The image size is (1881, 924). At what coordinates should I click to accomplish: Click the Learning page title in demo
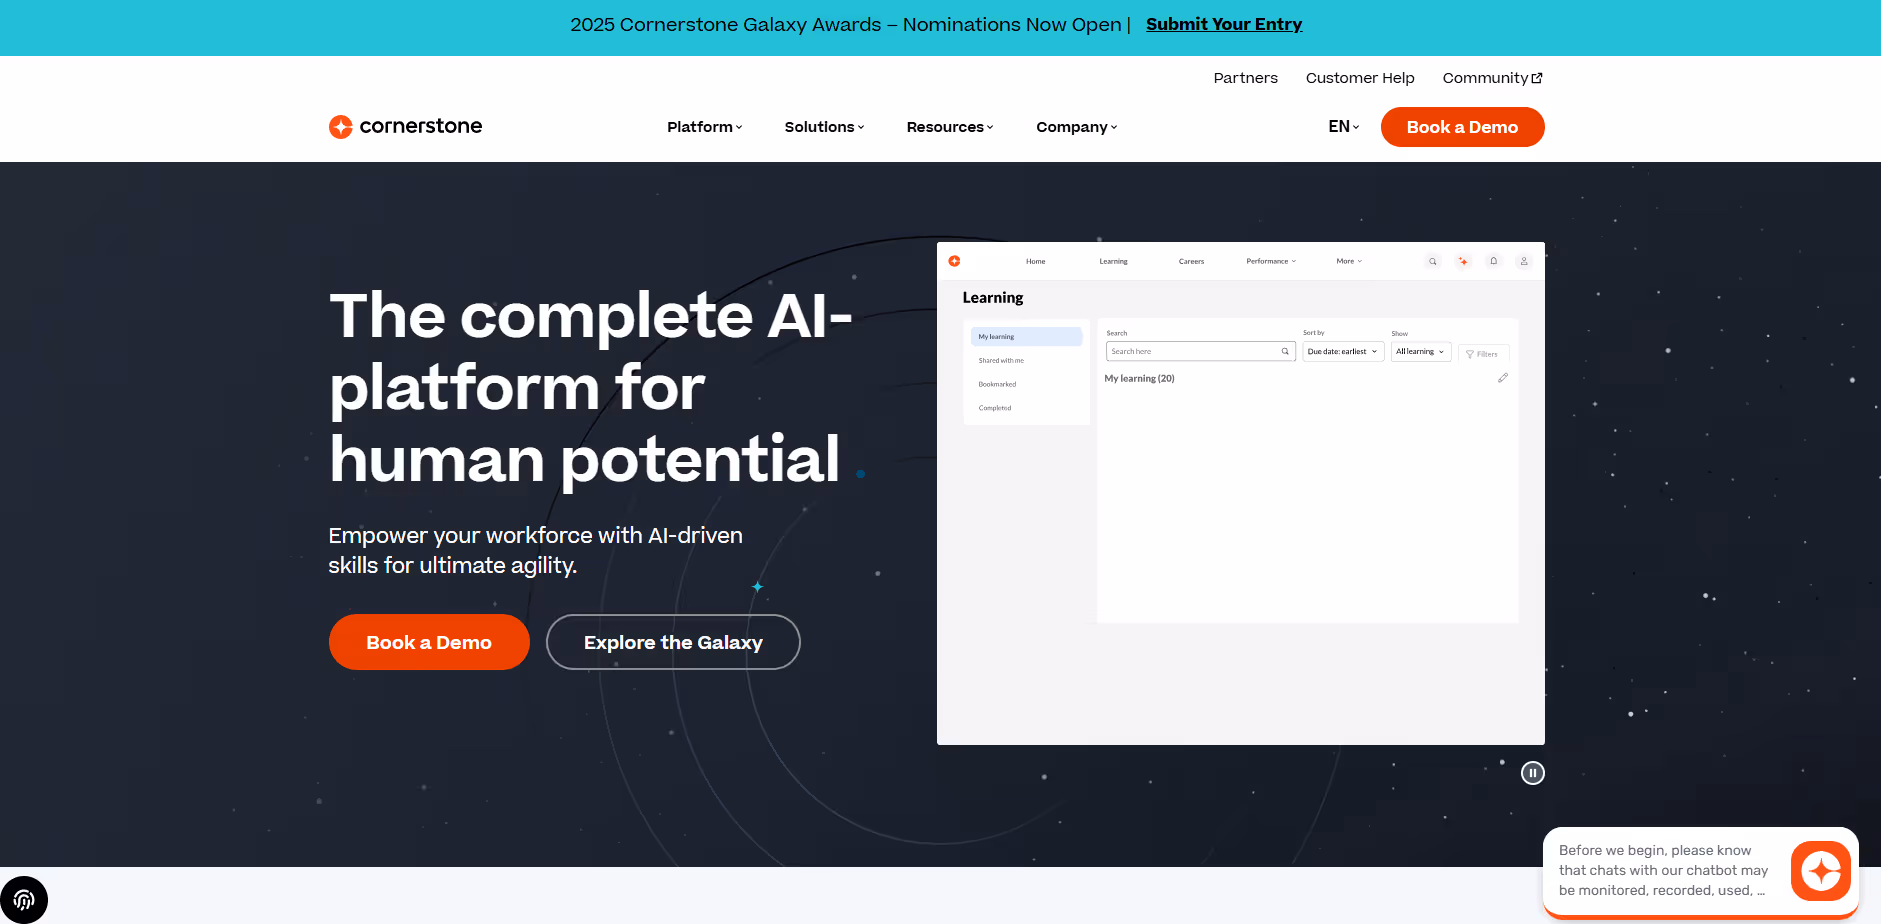coord(993,298)
